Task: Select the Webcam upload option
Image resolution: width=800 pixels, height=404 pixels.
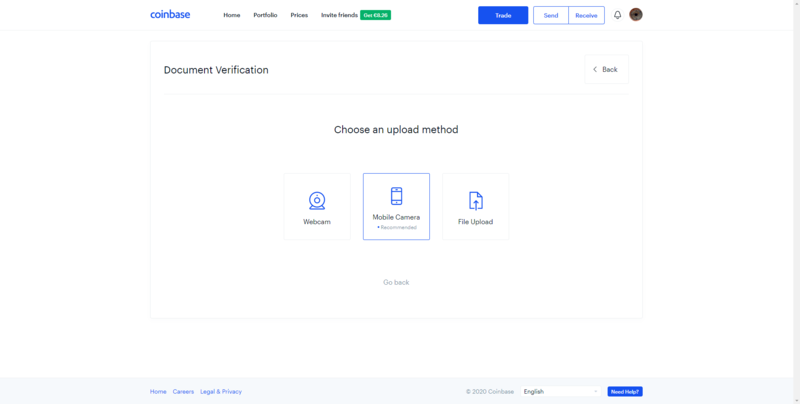Action: click(317, 207)
